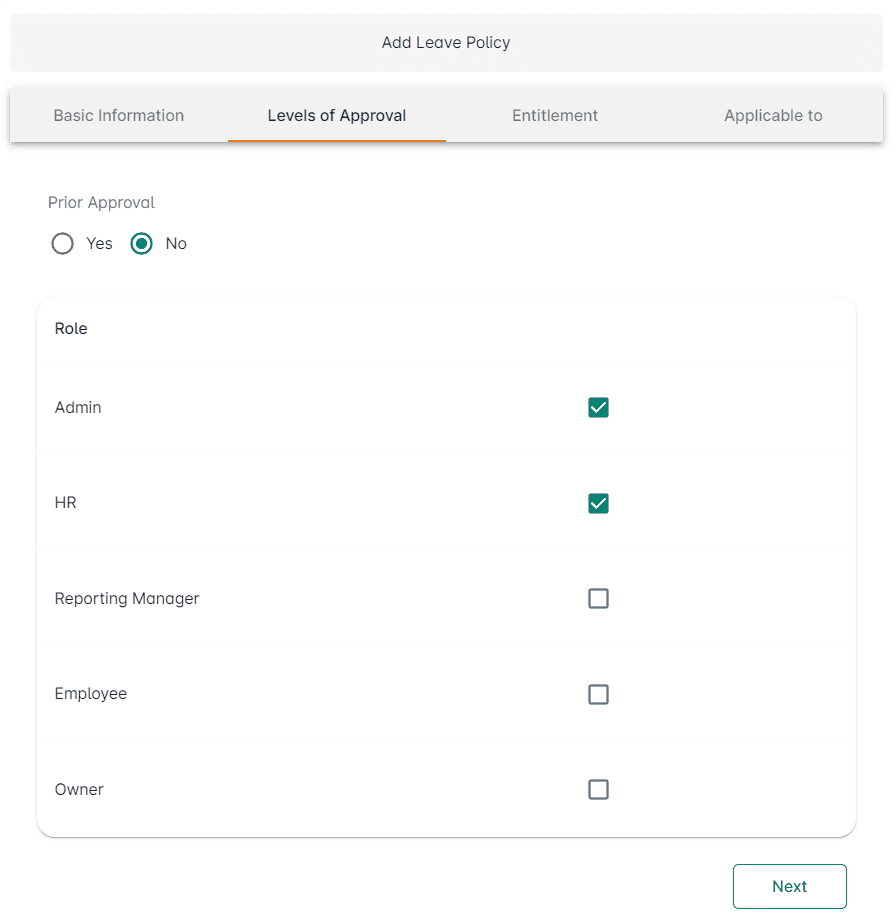
Task: Click the HR row label text
Action: point(66,502)
